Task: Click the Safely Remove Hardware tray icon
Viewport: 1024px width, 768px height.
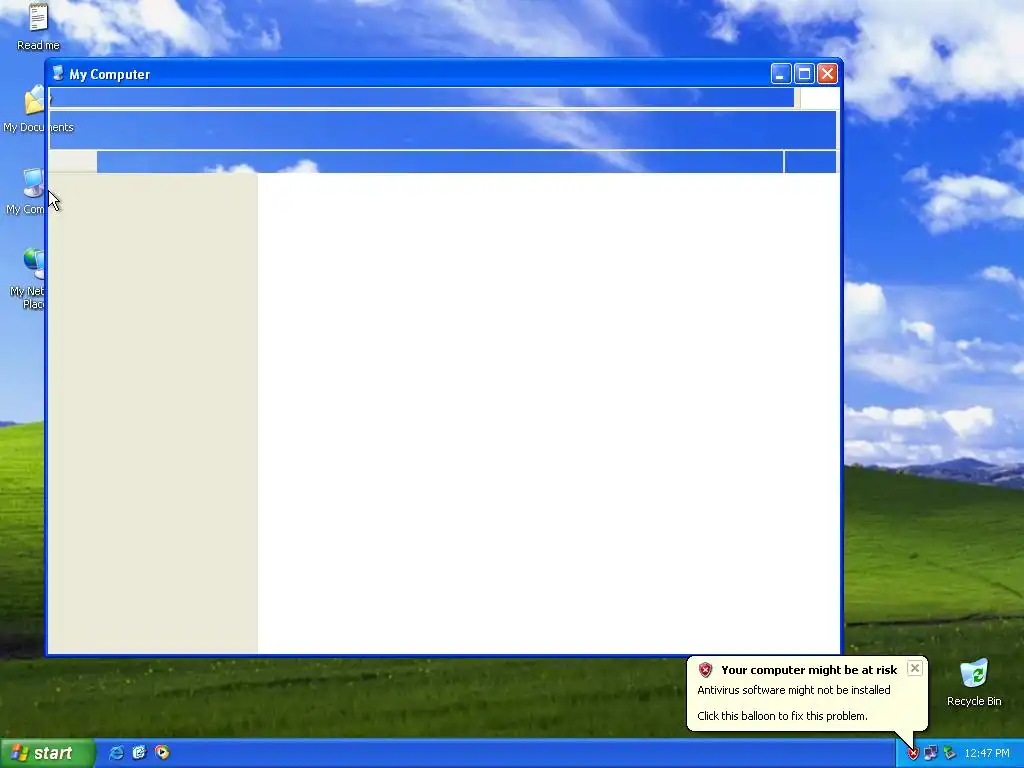Action: pos(949,754)
